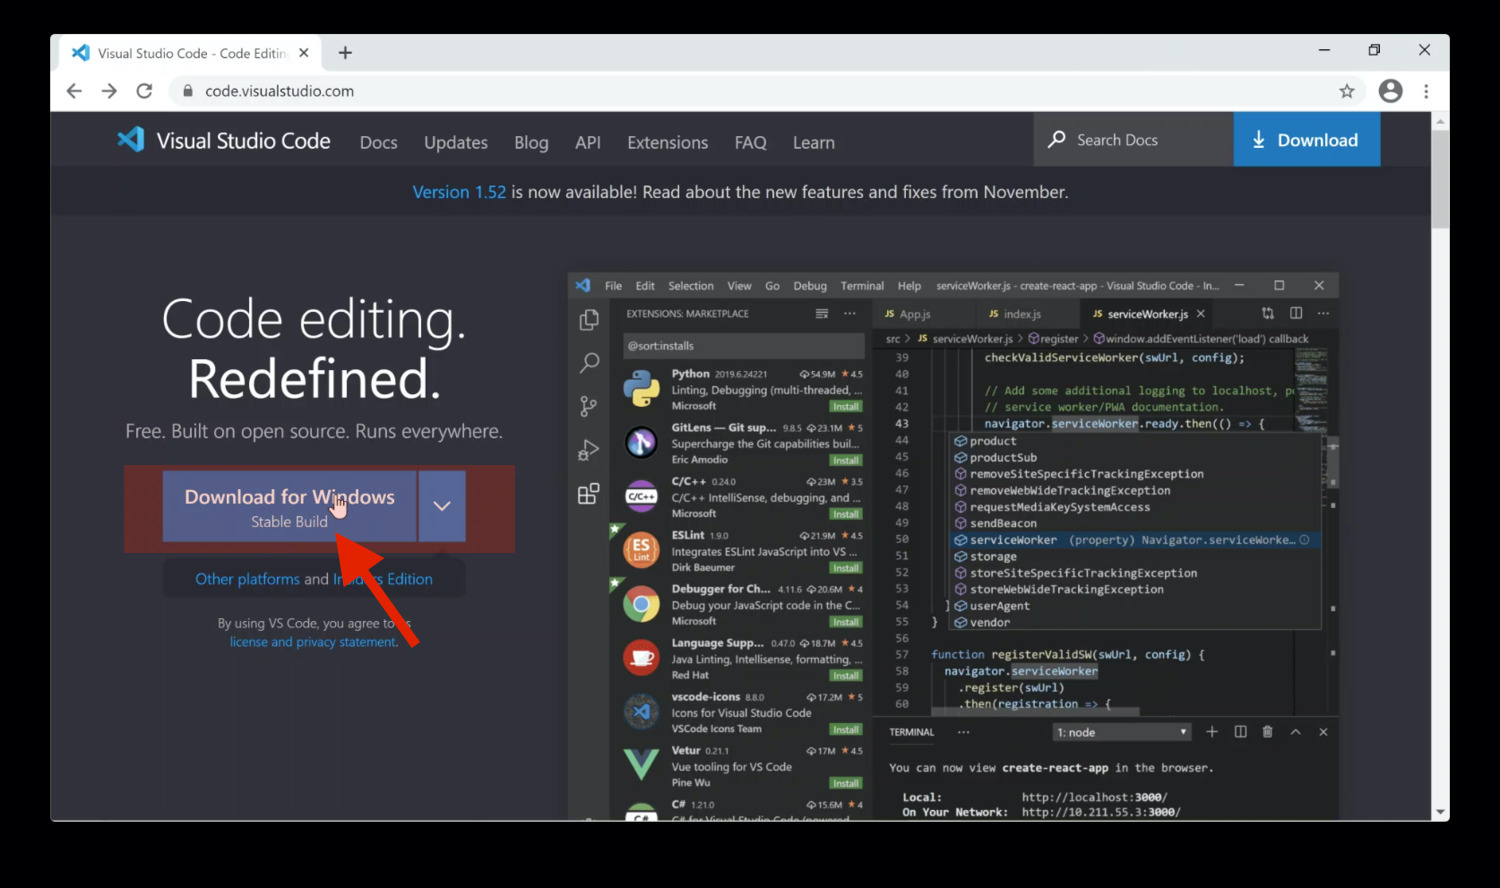Open a new browser tab with plus icon
This screenshot has width=1500, height=888.
[345, 53]
